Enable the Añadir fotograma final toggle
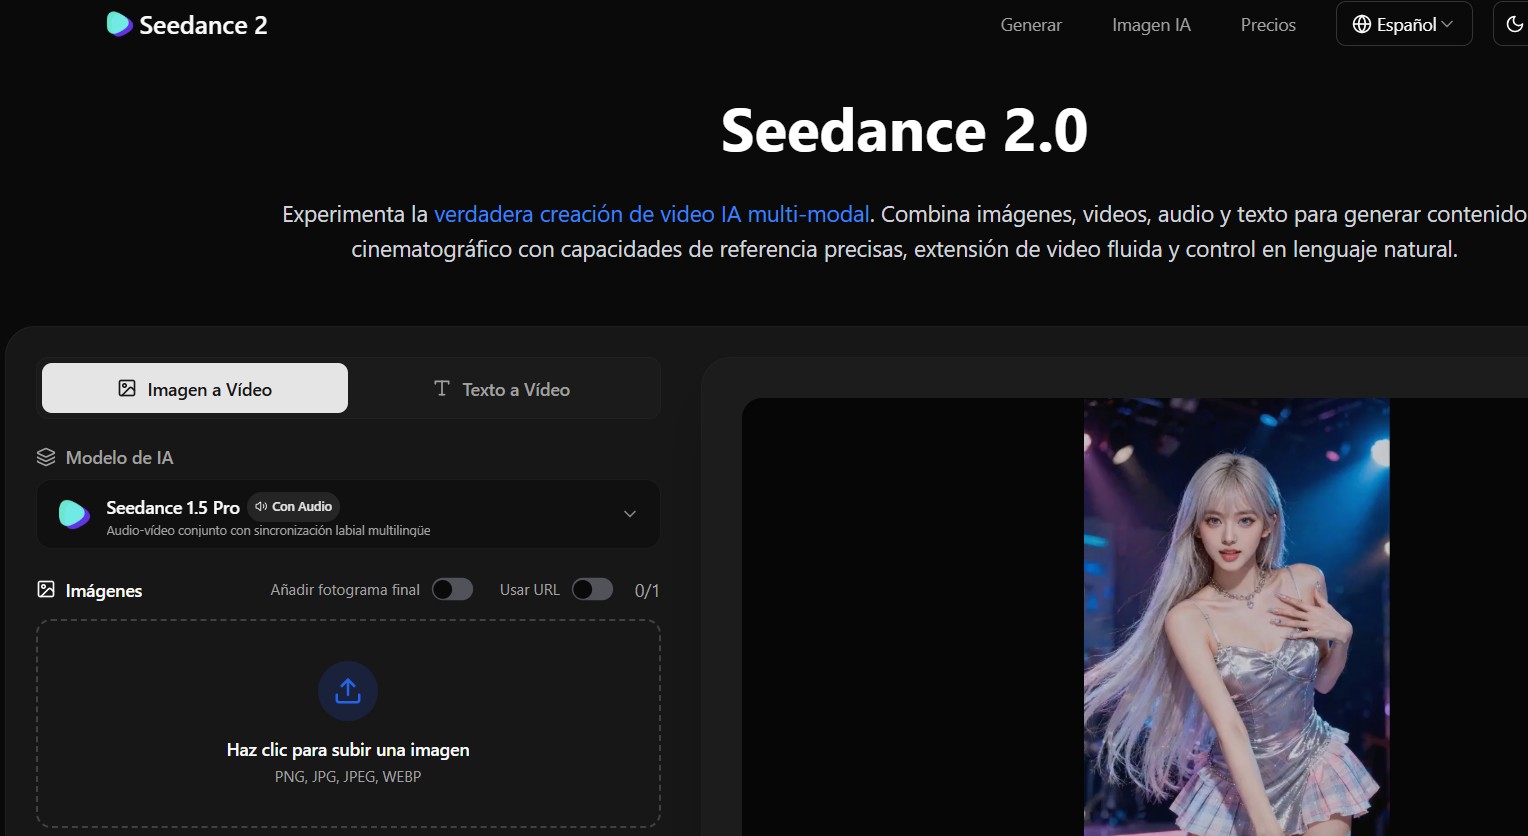This screenshot has width=1528, height=836. [452, 589]
